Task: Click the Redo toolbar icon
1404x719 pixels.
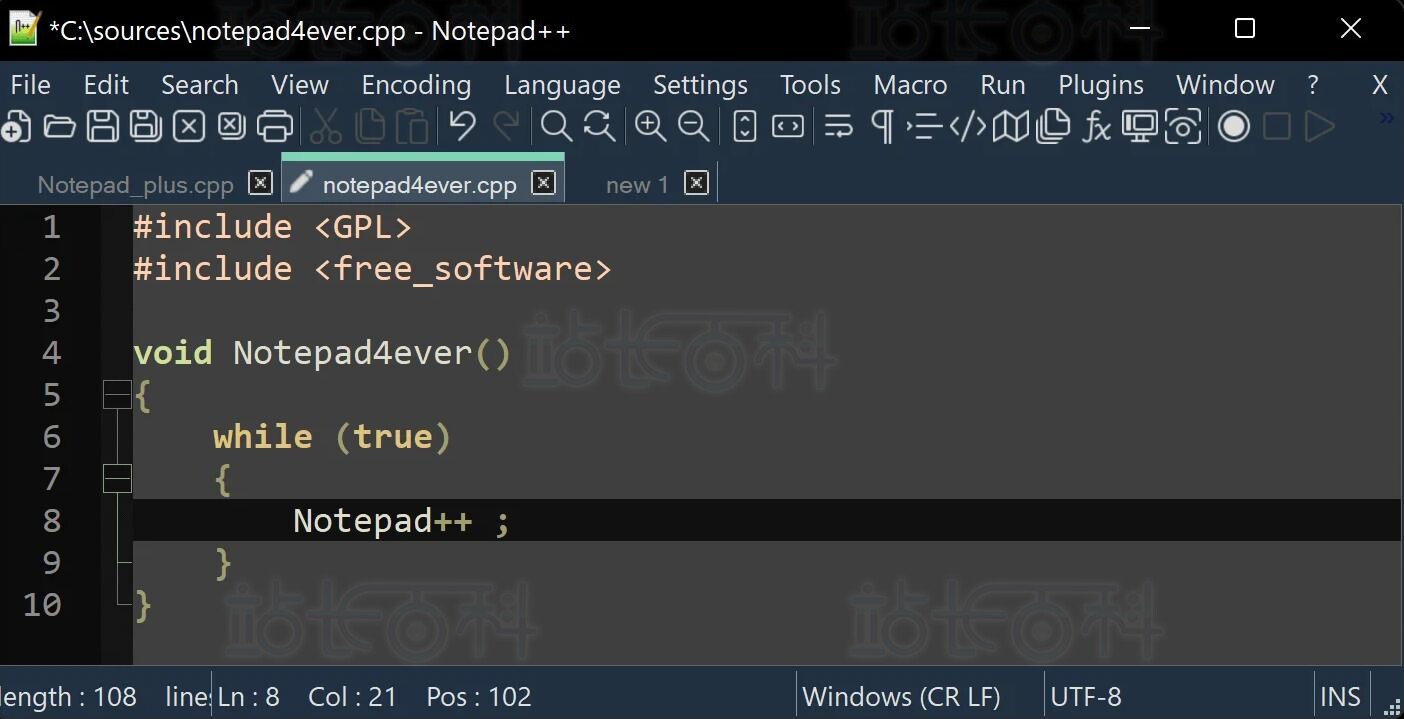Action: click(506, 127)
